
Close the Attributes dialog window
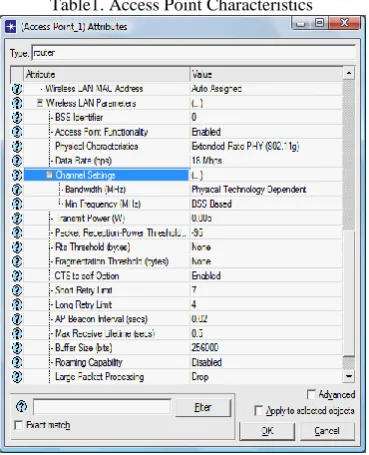(x=344, y=23)
